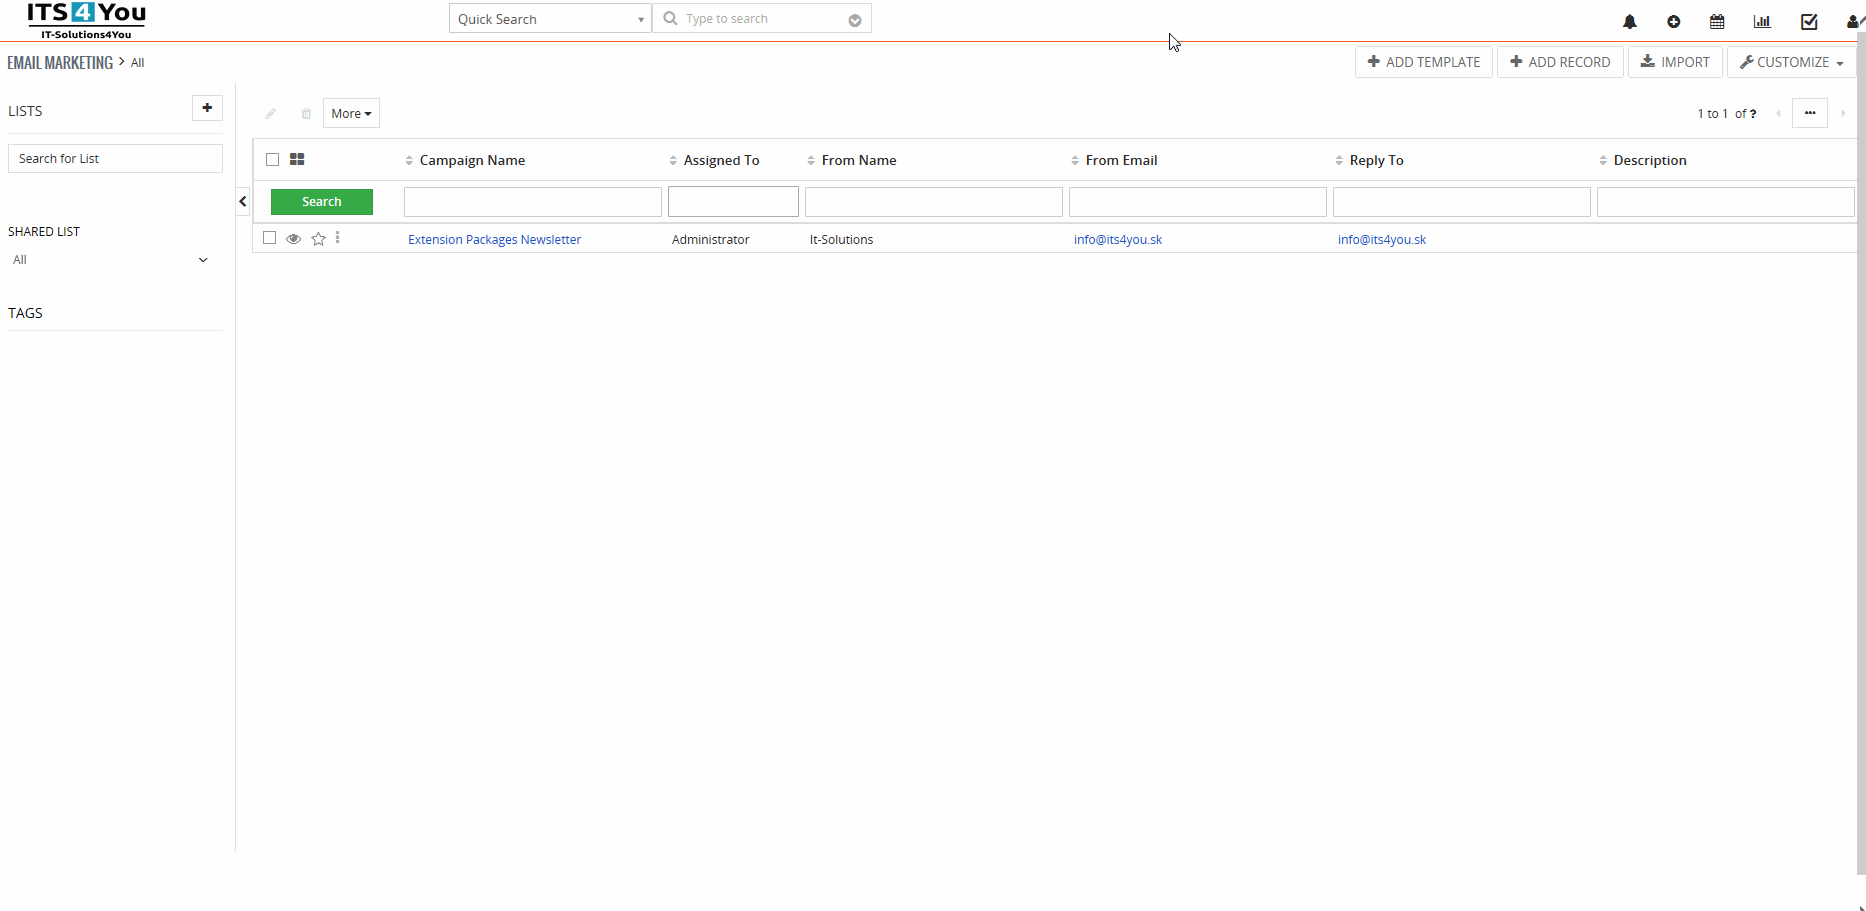This screenshot has height=911, width=1866.
Task: Open the Quick Search dropdown
Action: [x=550, y=19]
